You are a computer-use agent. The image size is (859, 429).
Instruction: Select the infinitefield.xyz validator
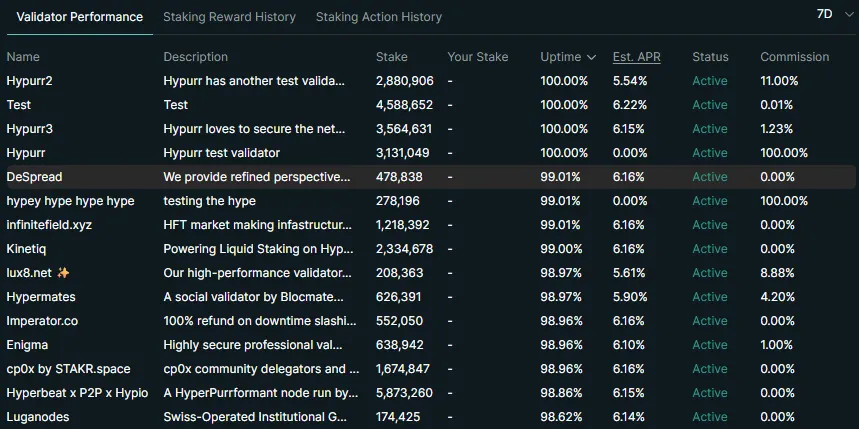point(49,225)
